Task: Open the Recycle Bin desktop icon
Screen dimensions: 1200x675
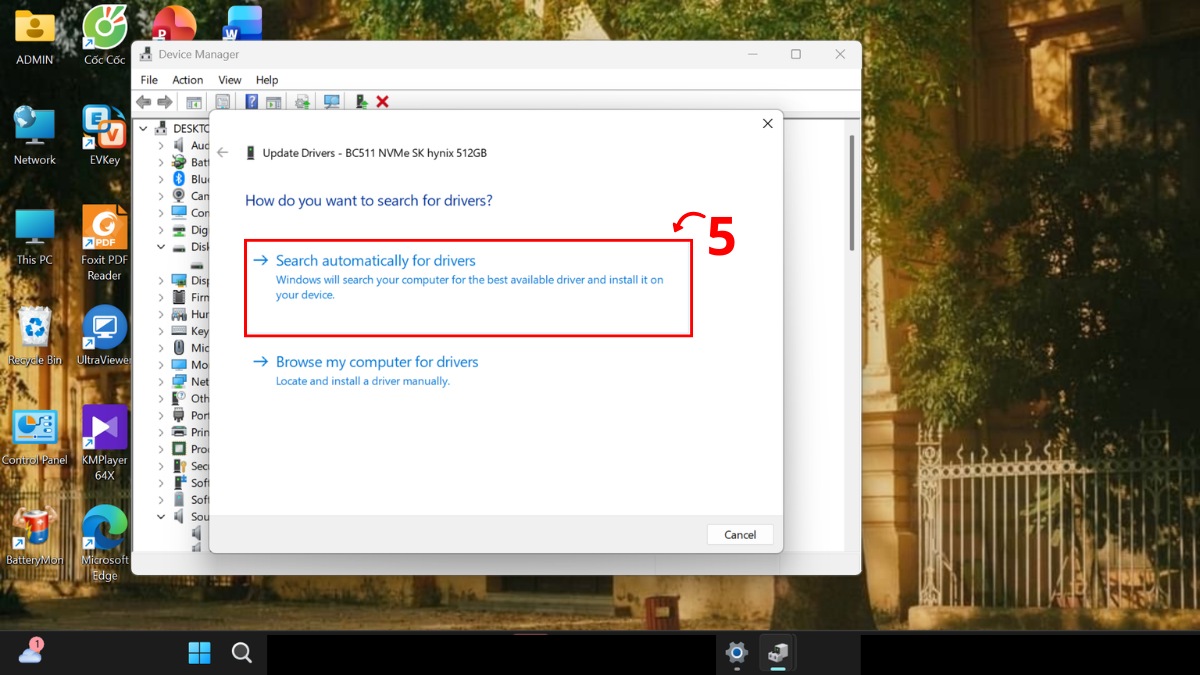Action: click(x=35, y=335)
